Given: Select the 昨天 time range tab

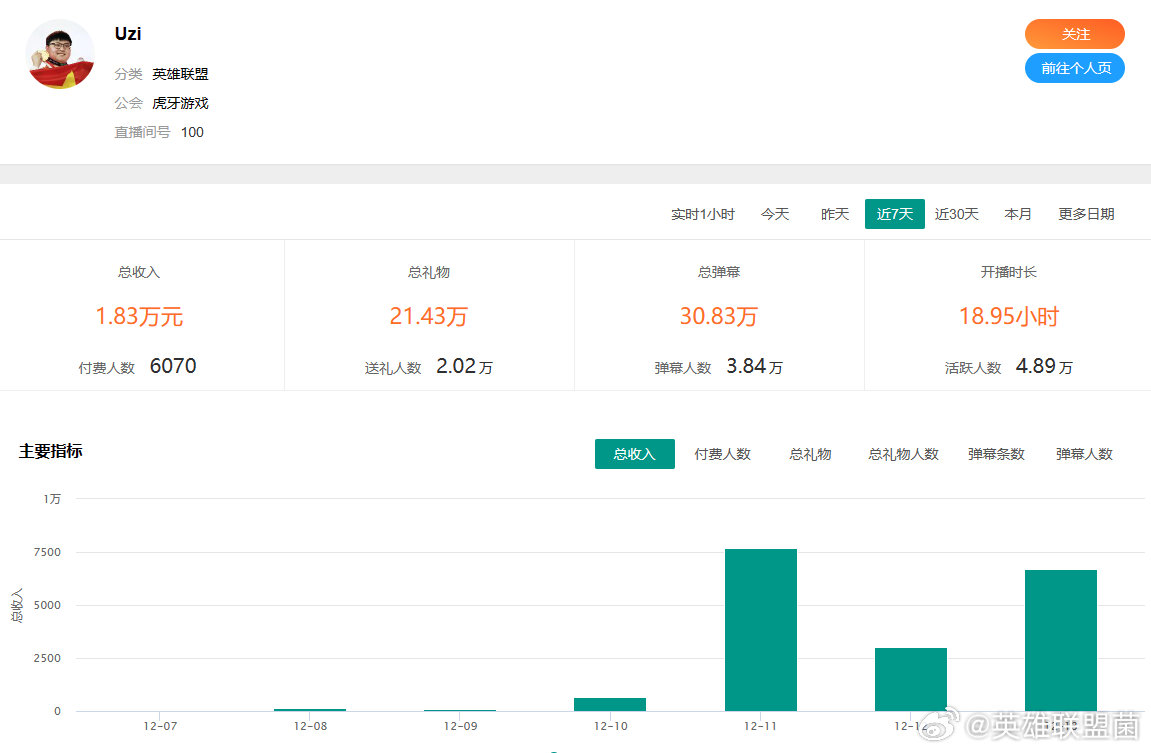Looking at the screenshot, I should 835,214.
